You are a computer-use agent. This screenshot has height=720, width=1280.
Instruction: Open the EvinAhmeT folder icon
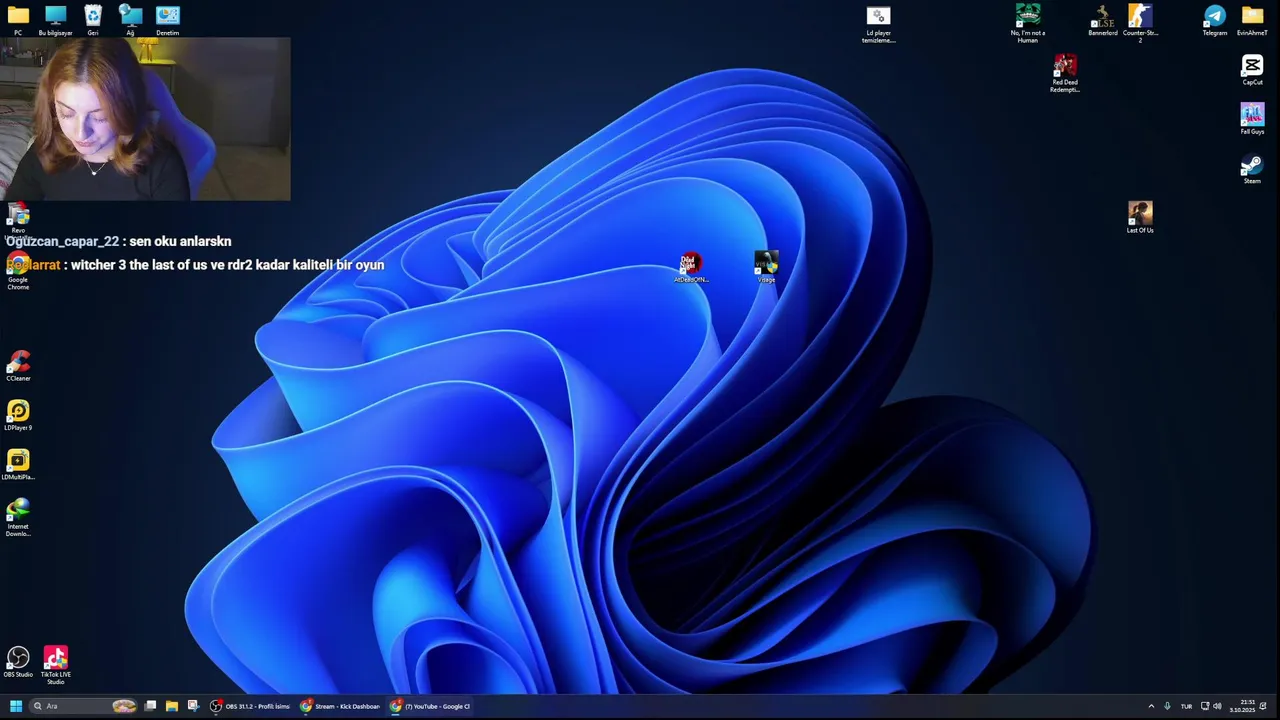pos(1252,20)
